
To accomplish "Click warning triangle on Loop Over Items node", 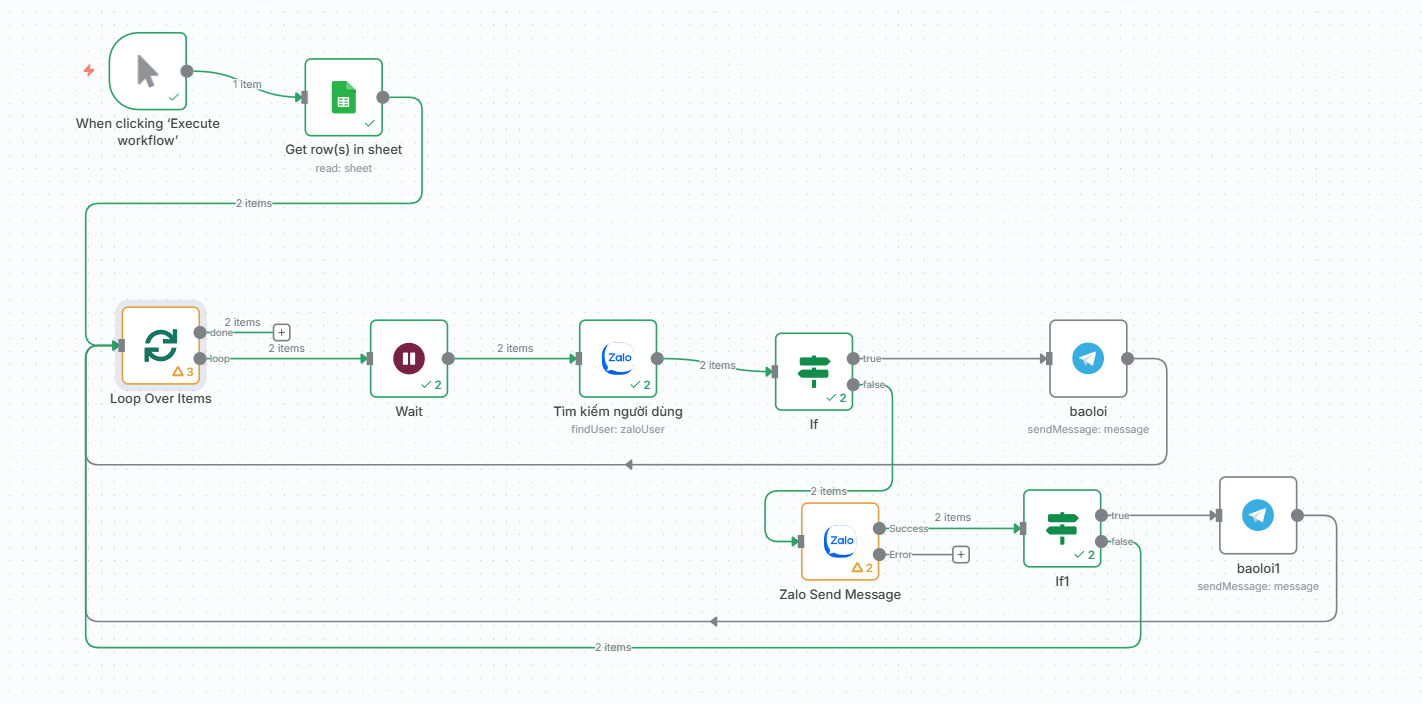I will pos(178,371).
